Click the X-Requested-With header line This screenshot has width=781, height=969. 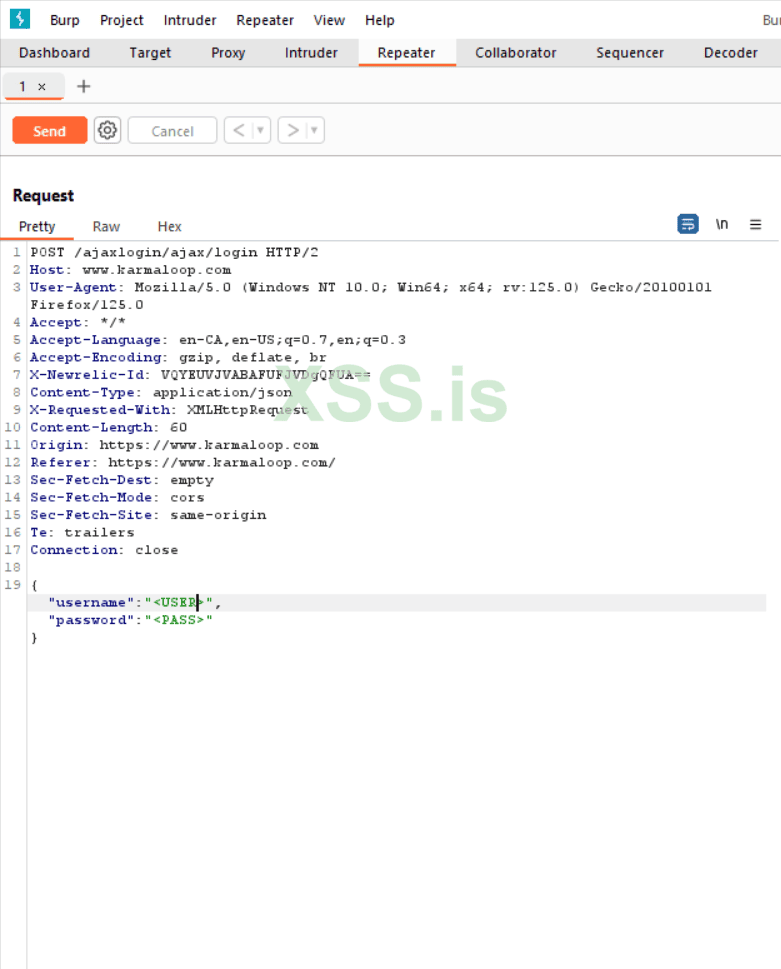pos(169,410)
